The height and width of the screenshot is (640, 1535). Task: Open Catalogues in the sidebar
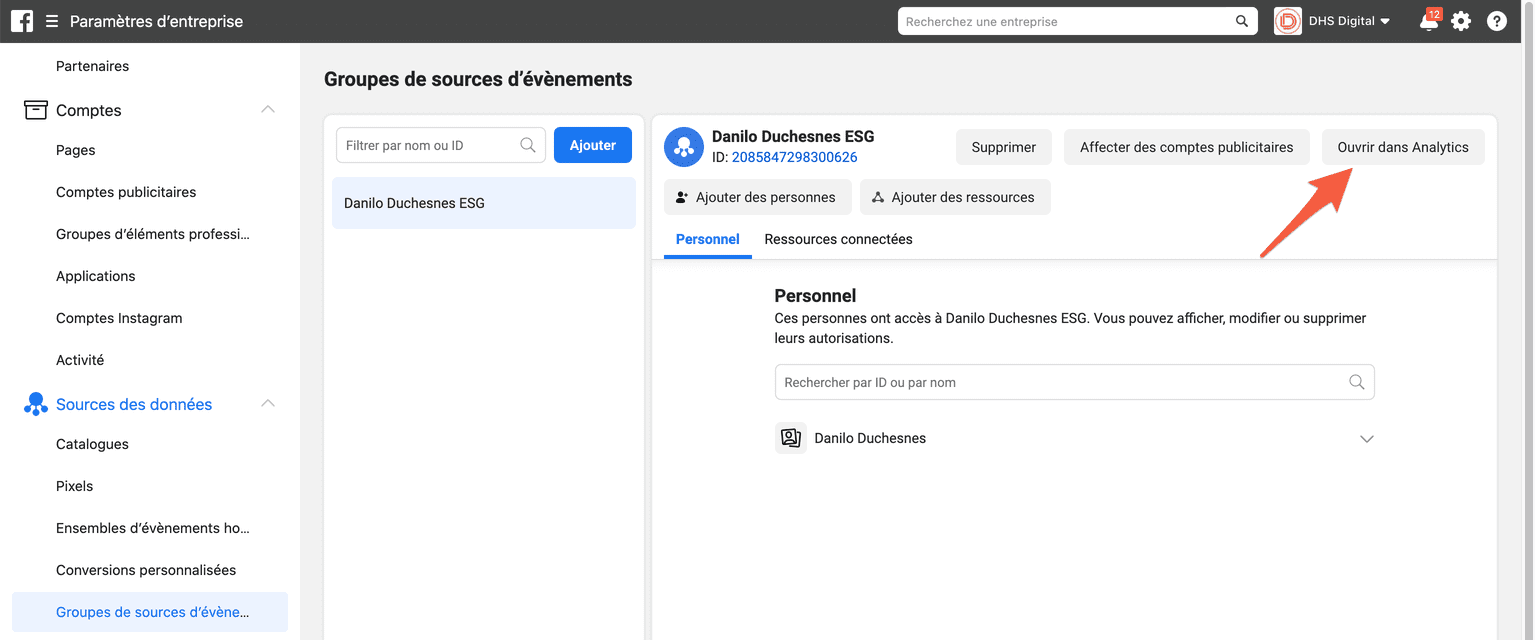click(92, 444)
